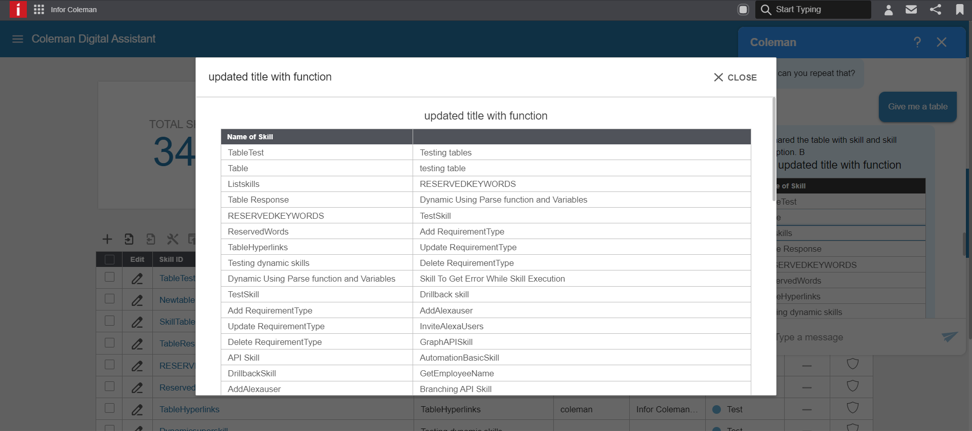
Task: Select the 'AutomationBasicSkill' cell
Action: (x=581, y=357)
